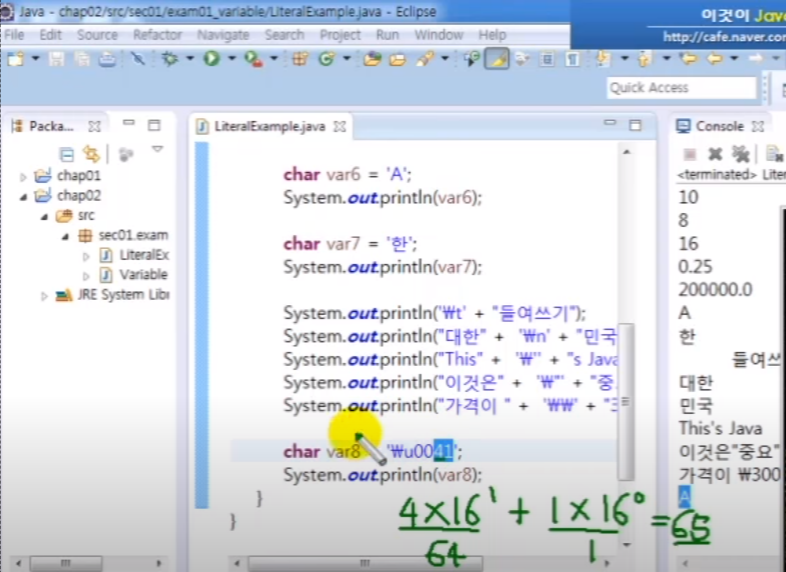Click the New Java Class icon
786x572 pixels.
pyautogui.click(x=327, y=59)
